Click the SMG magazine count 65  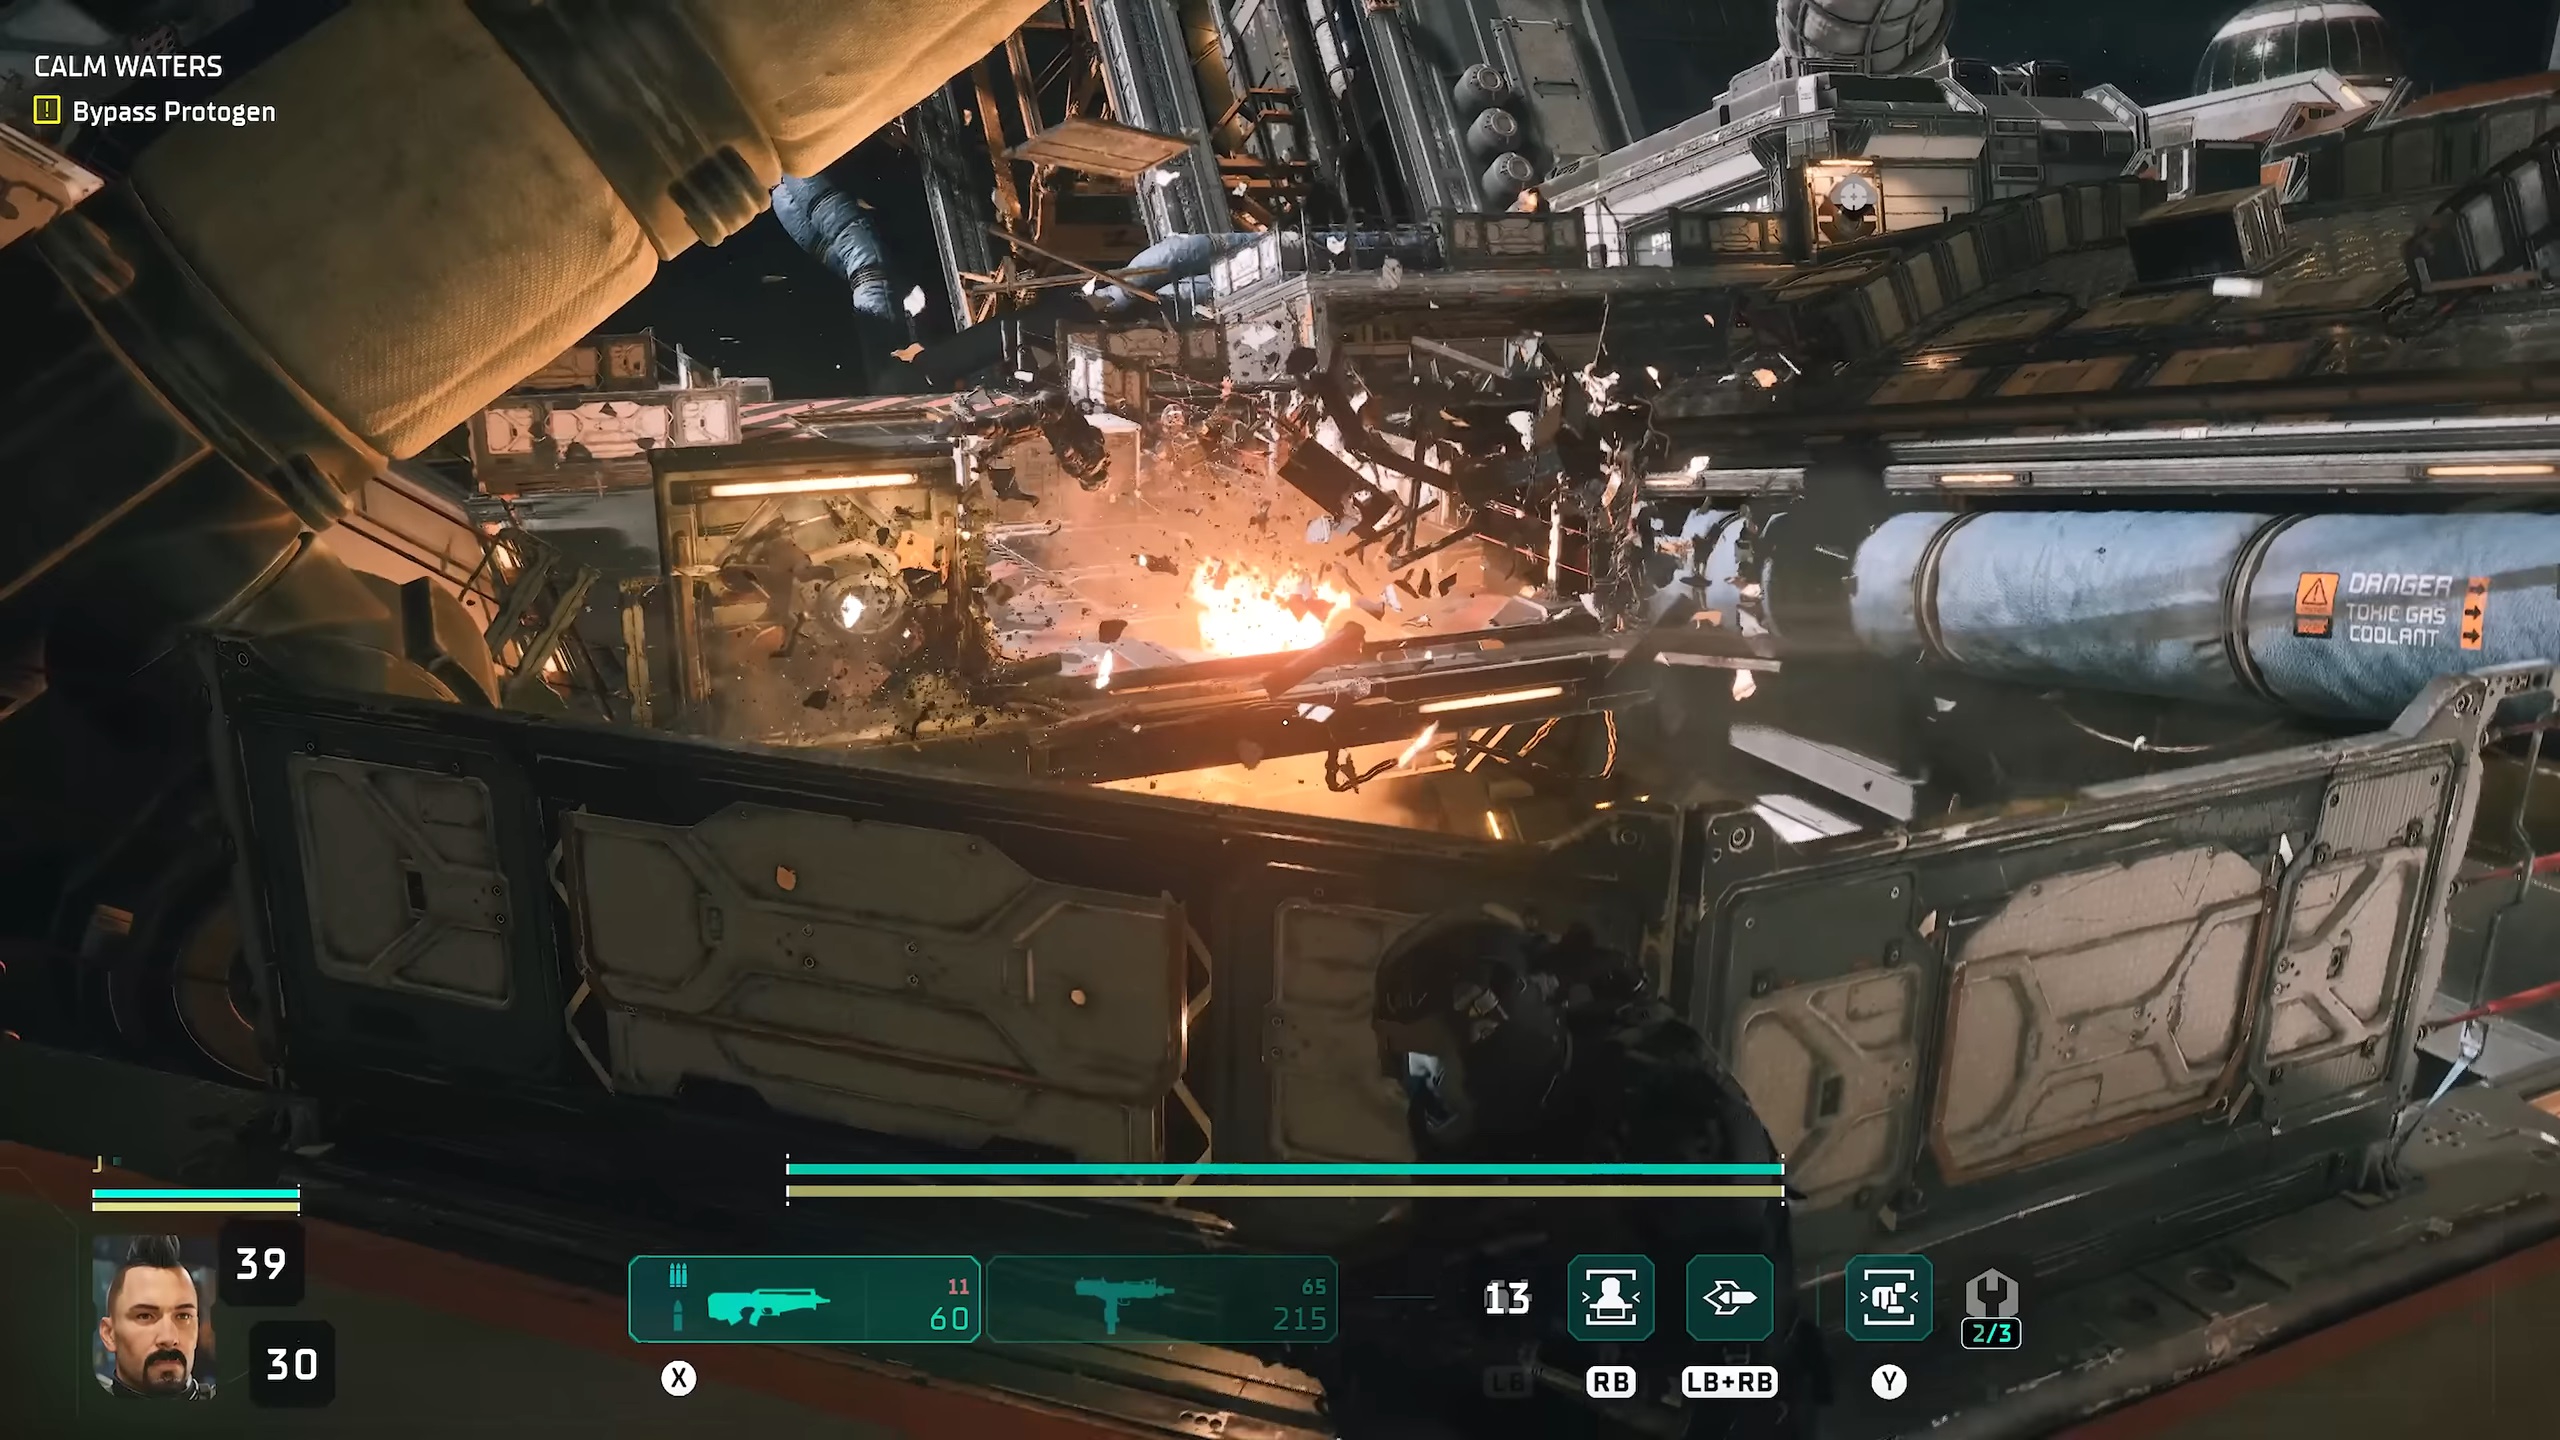[1314, 1287]
